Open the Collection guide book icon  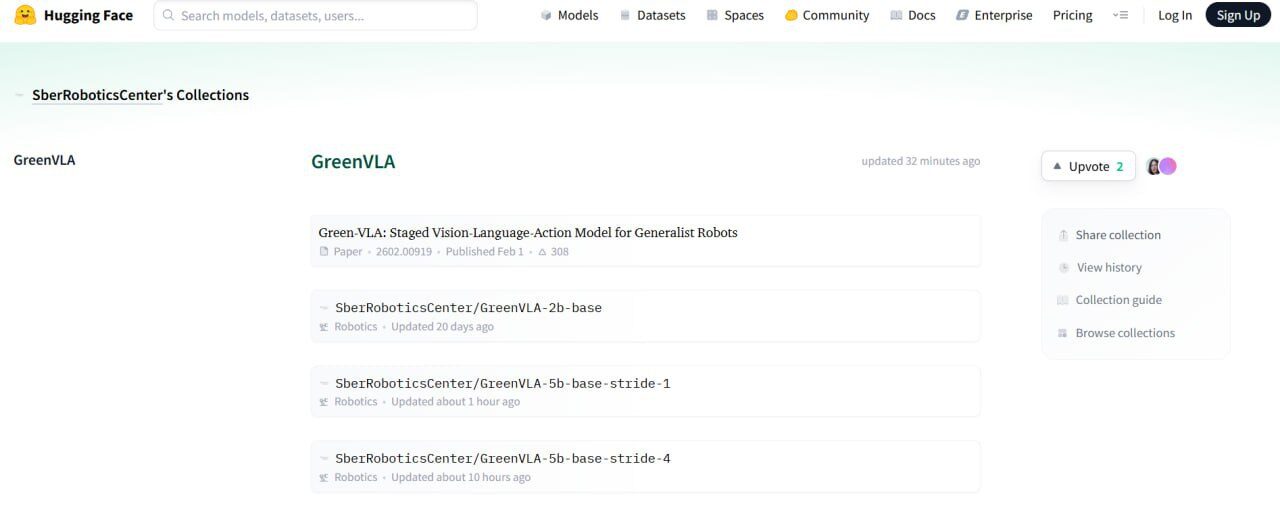point(1063,300)
